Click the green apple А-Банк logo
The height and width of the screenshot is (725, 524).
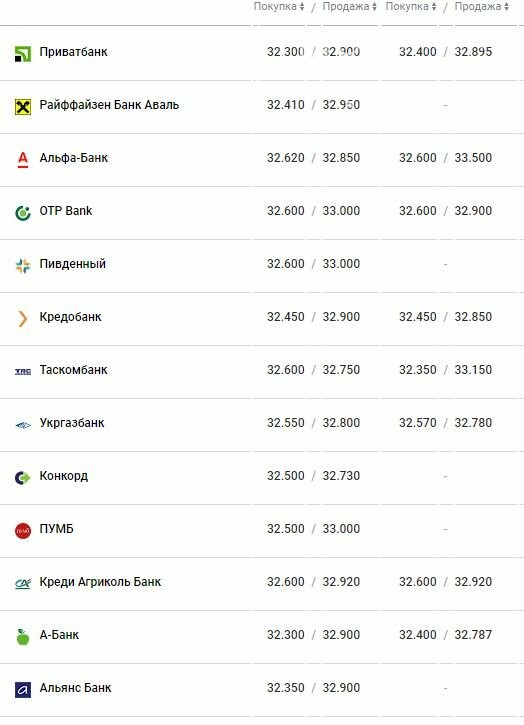tap(23, 637)
